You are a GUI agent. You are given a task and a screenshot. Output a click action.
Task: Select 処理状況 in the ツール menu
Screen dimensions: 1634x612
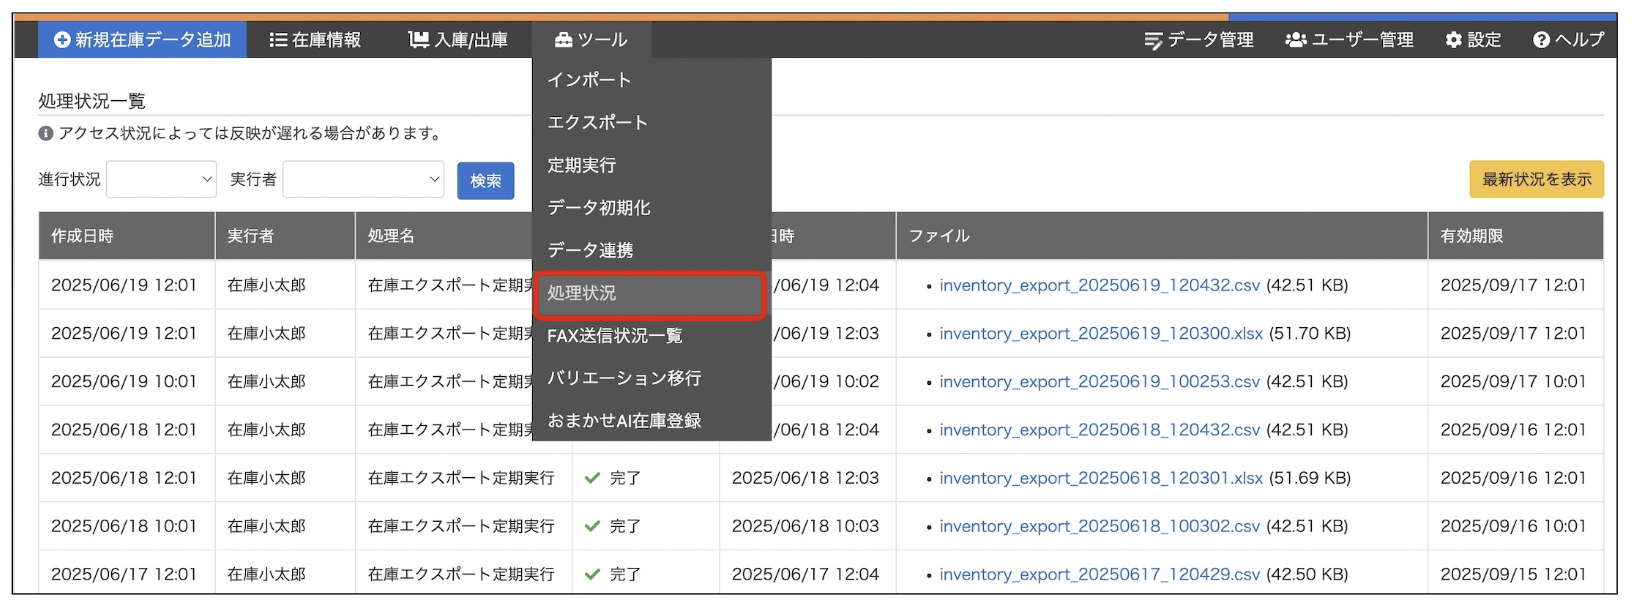(x=651, y=293)
